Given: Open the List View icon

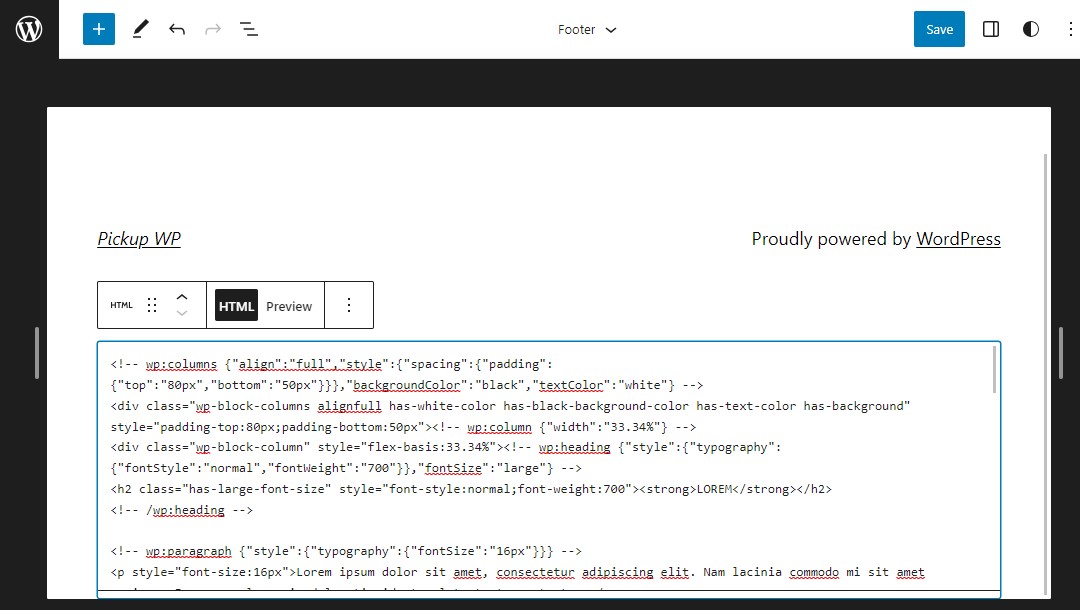Looking at the screenshot, I should (249, 29).
